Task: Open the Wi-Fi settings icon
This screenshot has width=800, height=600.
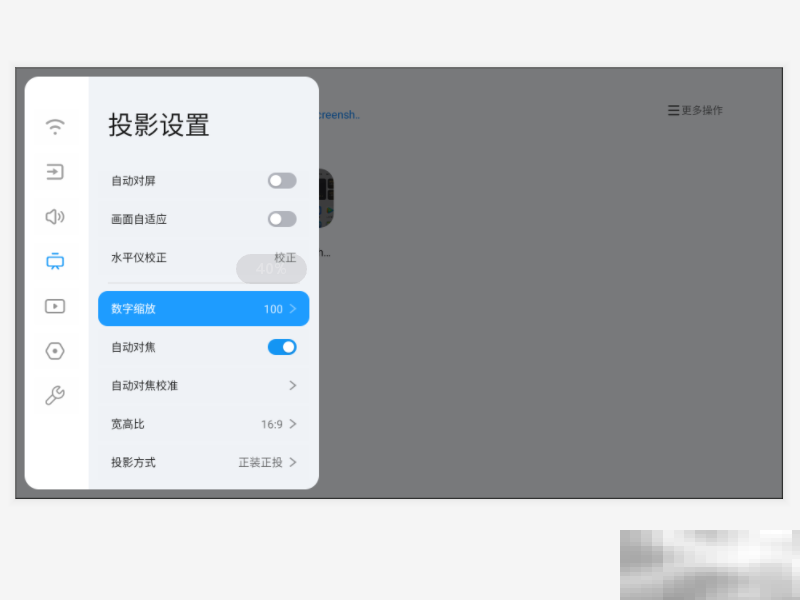Action: pyautogui.click(x=55, y=126)
